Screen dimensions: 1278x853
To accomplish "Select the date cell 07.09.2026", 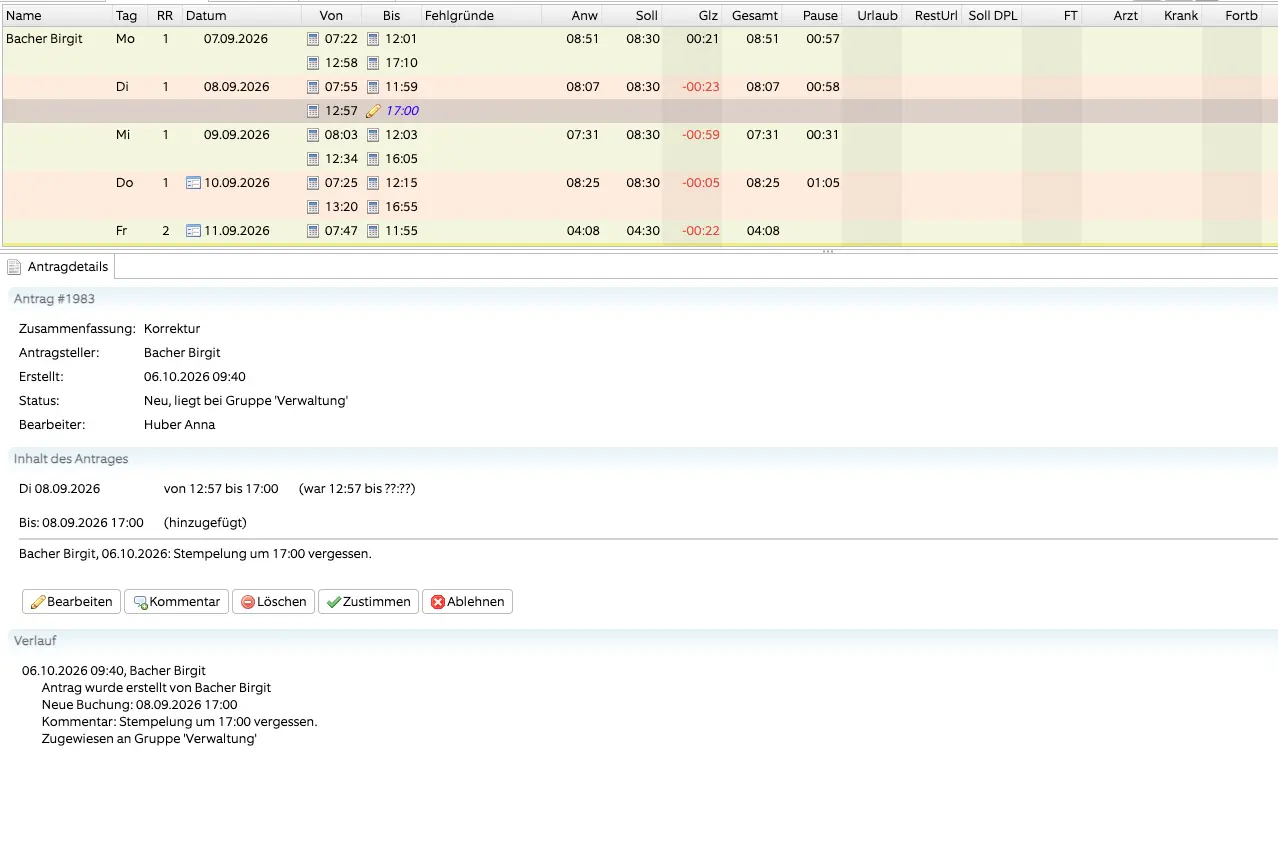I will pos(236,39).
